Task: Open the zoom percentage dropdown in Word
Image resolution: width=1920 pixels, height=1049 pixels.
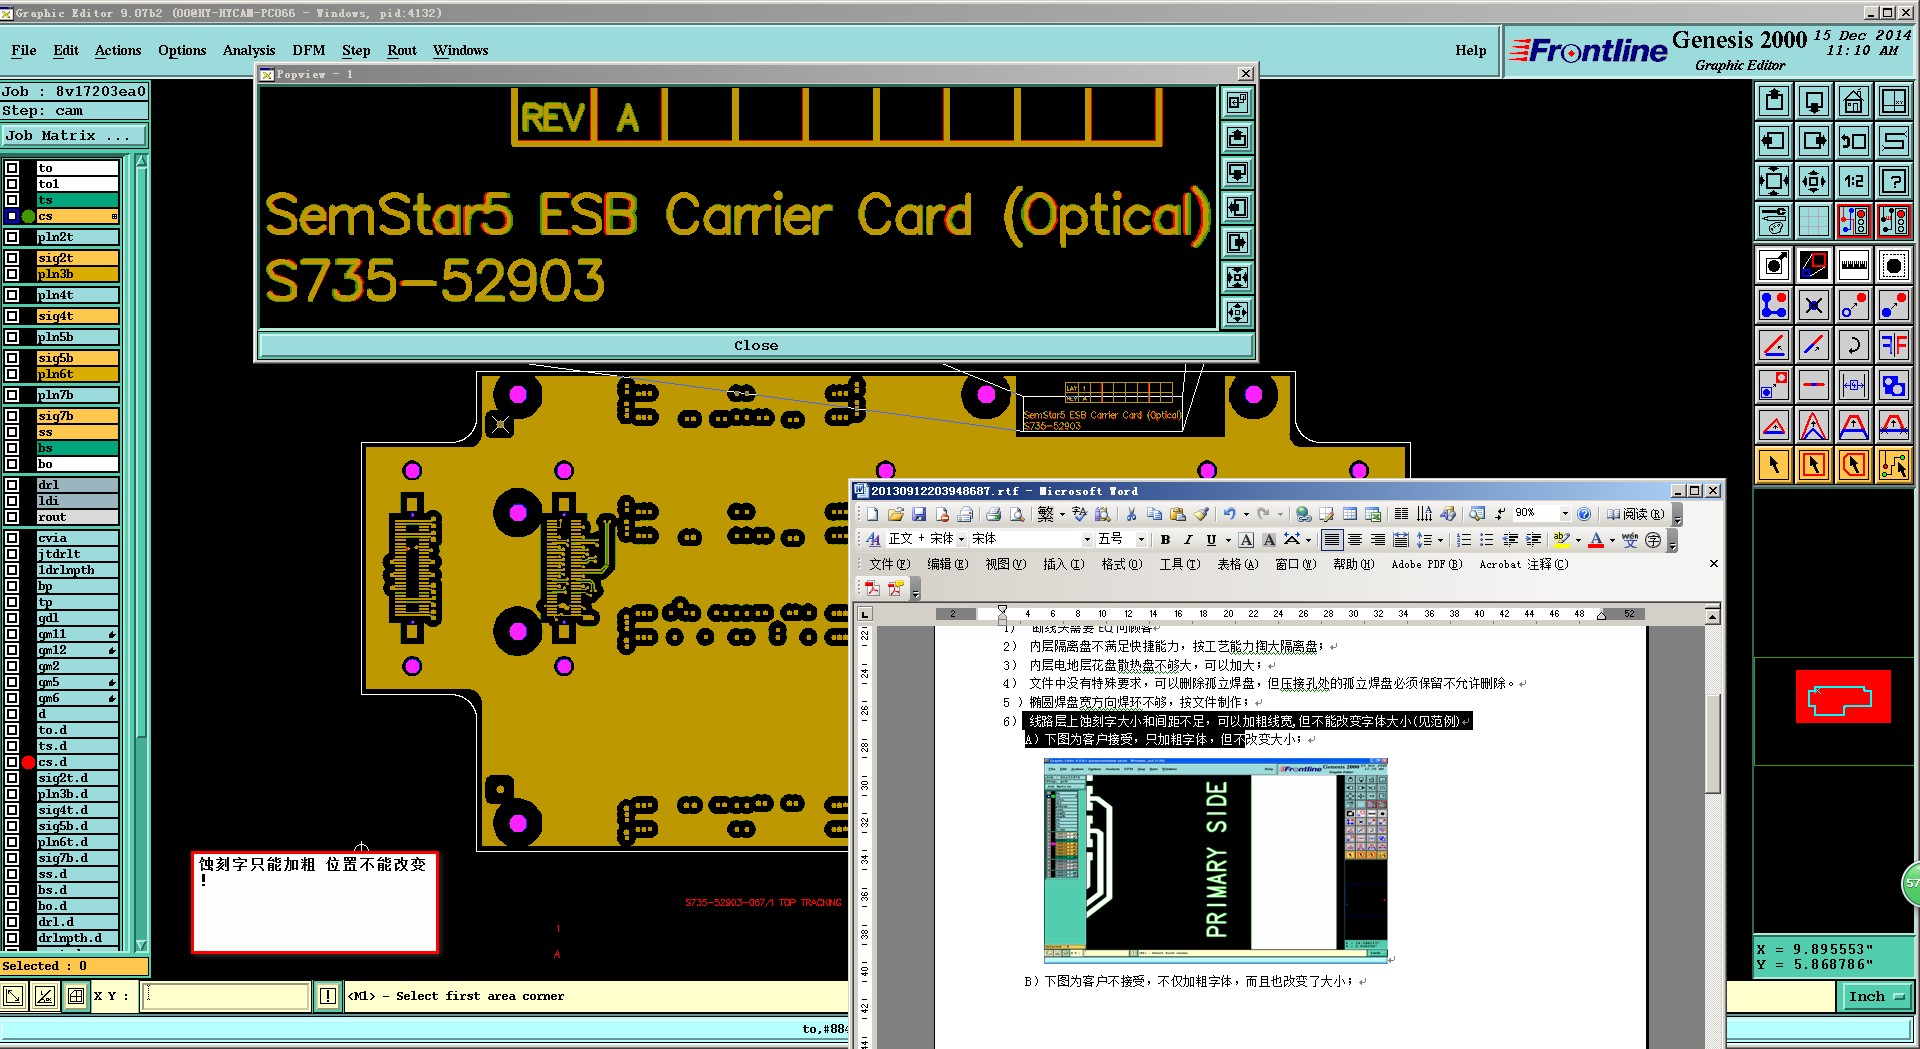Action: pos(1565,514)
